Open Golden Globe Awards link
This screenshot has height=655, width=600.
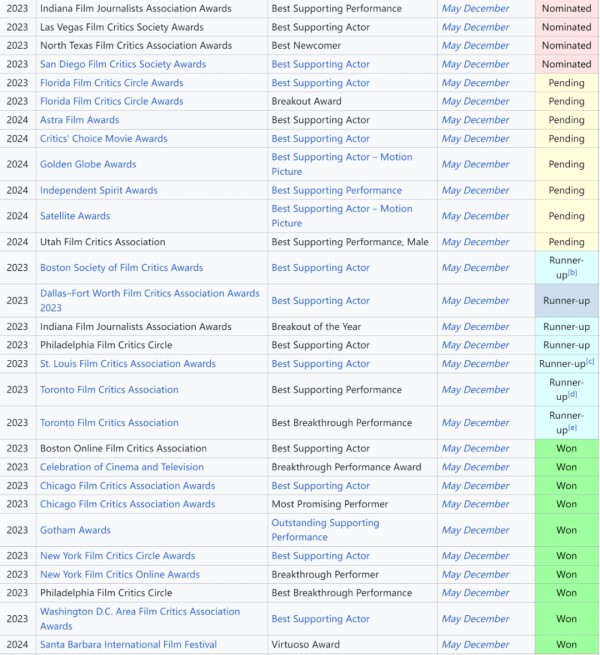coord(88,164)
